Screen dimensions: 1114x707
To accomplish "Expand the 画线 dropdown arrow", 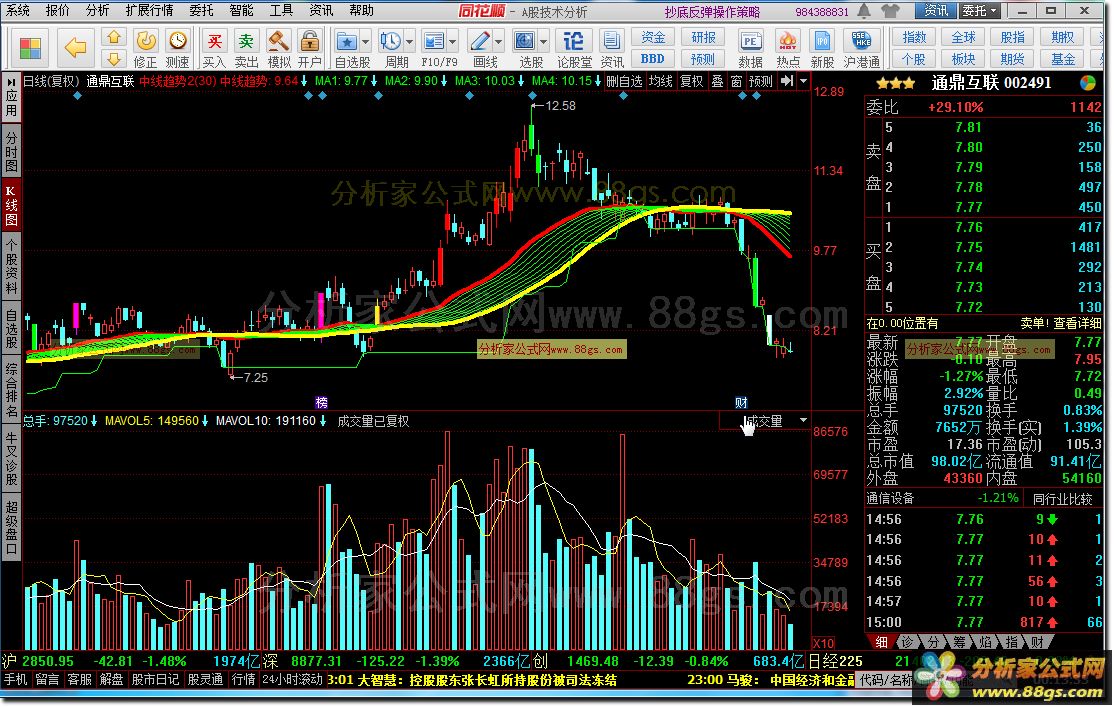I will pos(499,41).
